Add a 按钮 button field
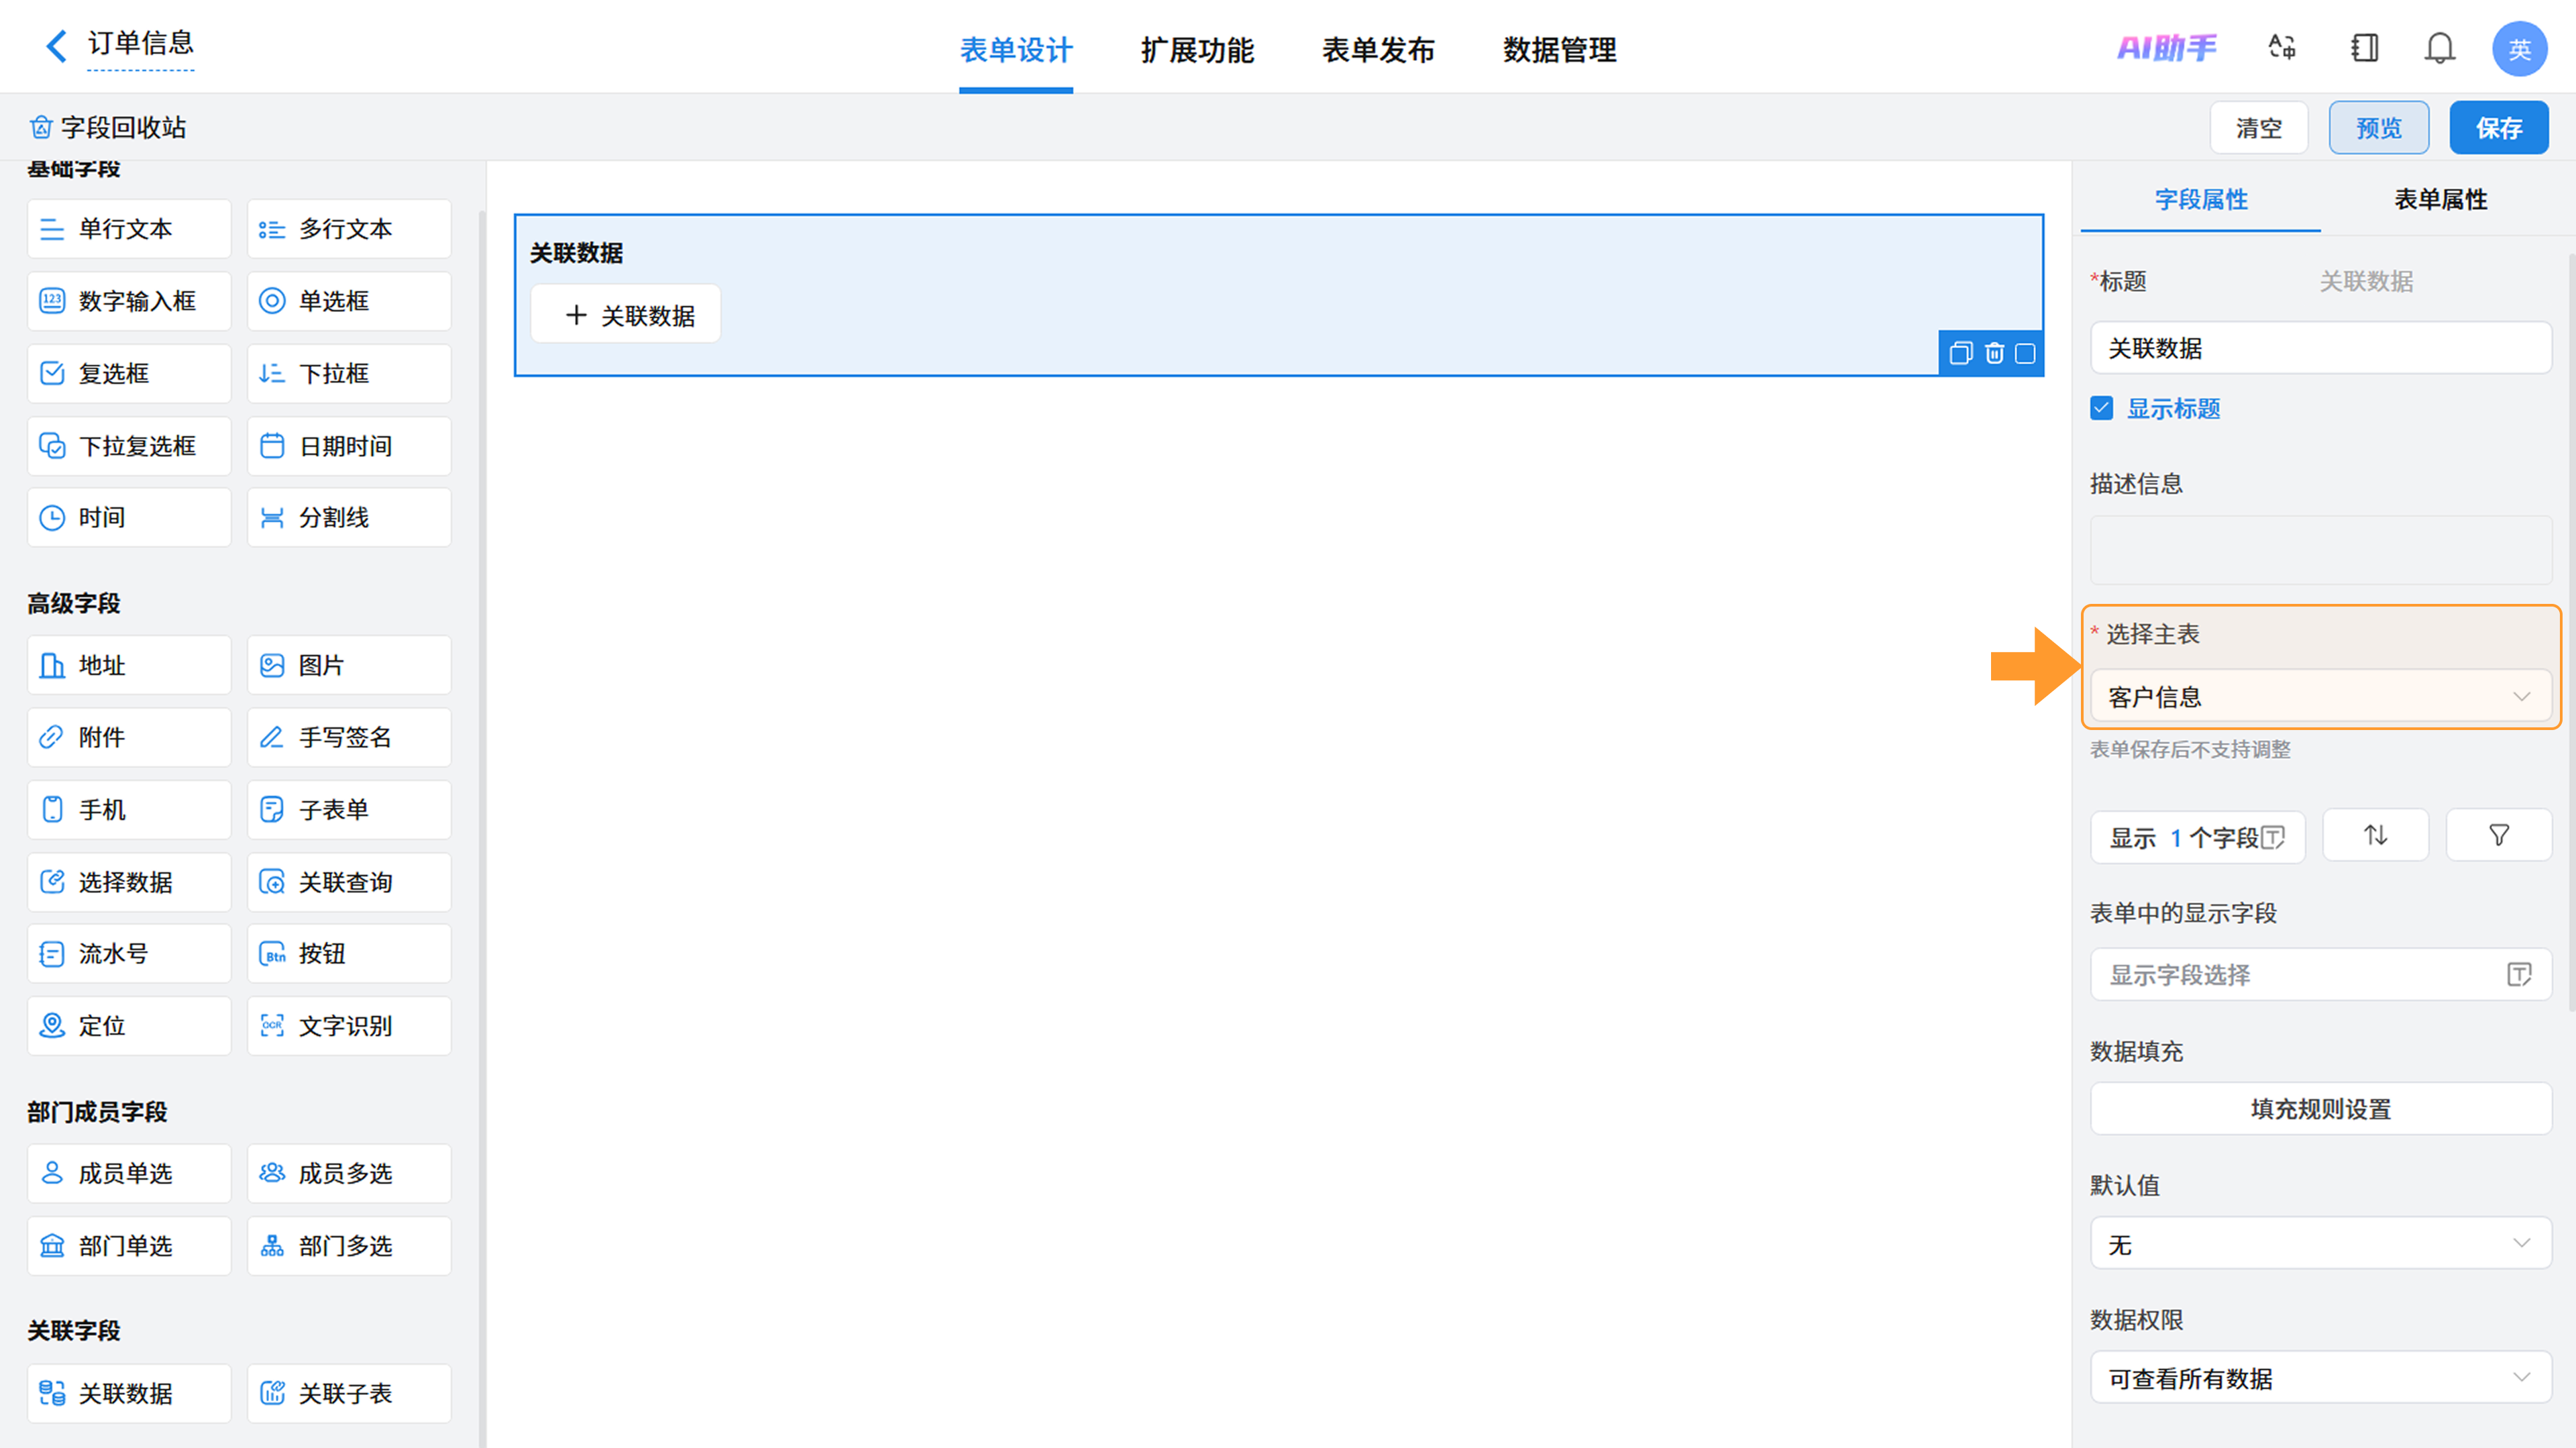The image size is (2576, 1448). (x=349, y=953)
